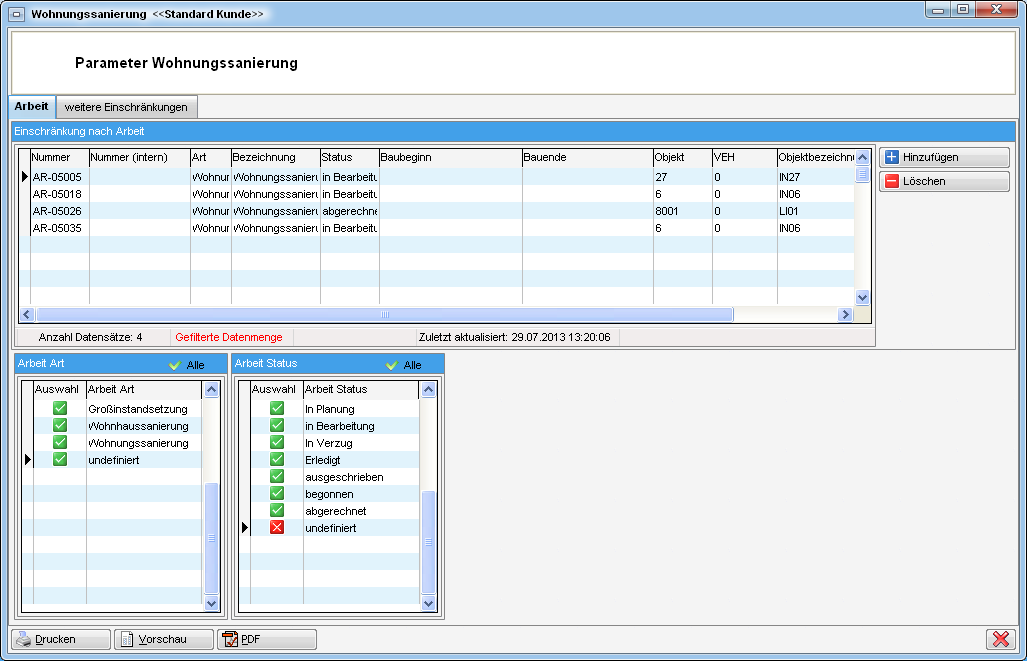The width and height of the screenshot is (1027, 661).
Task: Export the report as PDF
Action: pos(267,639)
